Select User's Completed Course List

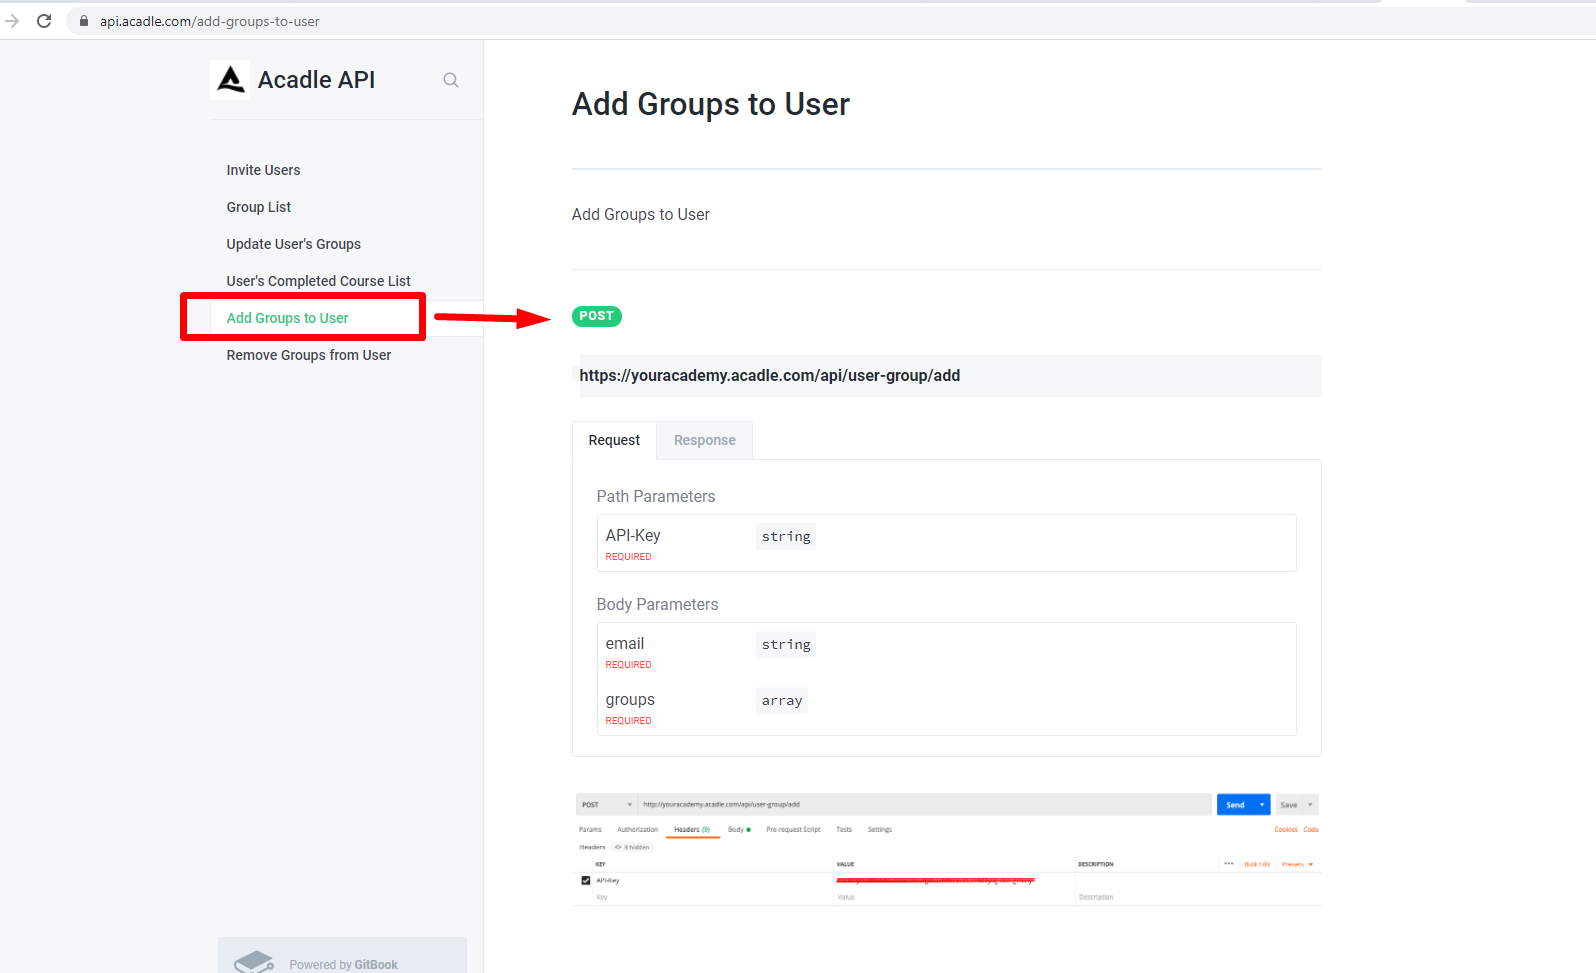[x=319, y=281]
